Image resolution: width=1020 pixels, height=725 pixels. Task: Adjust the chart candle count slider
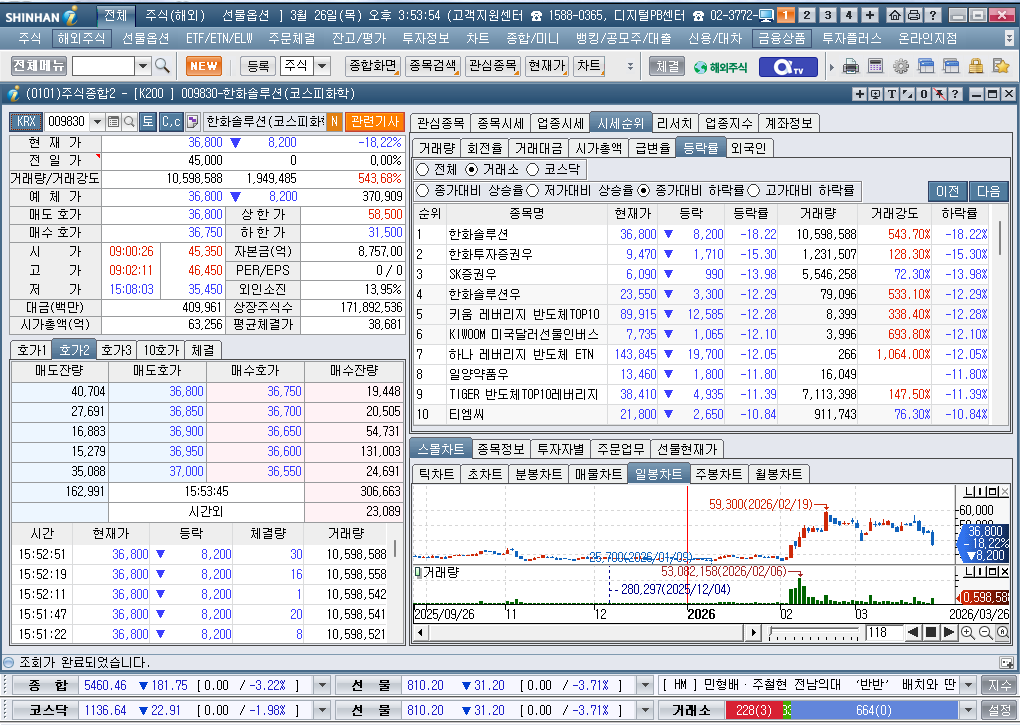(x=813, y=632)
